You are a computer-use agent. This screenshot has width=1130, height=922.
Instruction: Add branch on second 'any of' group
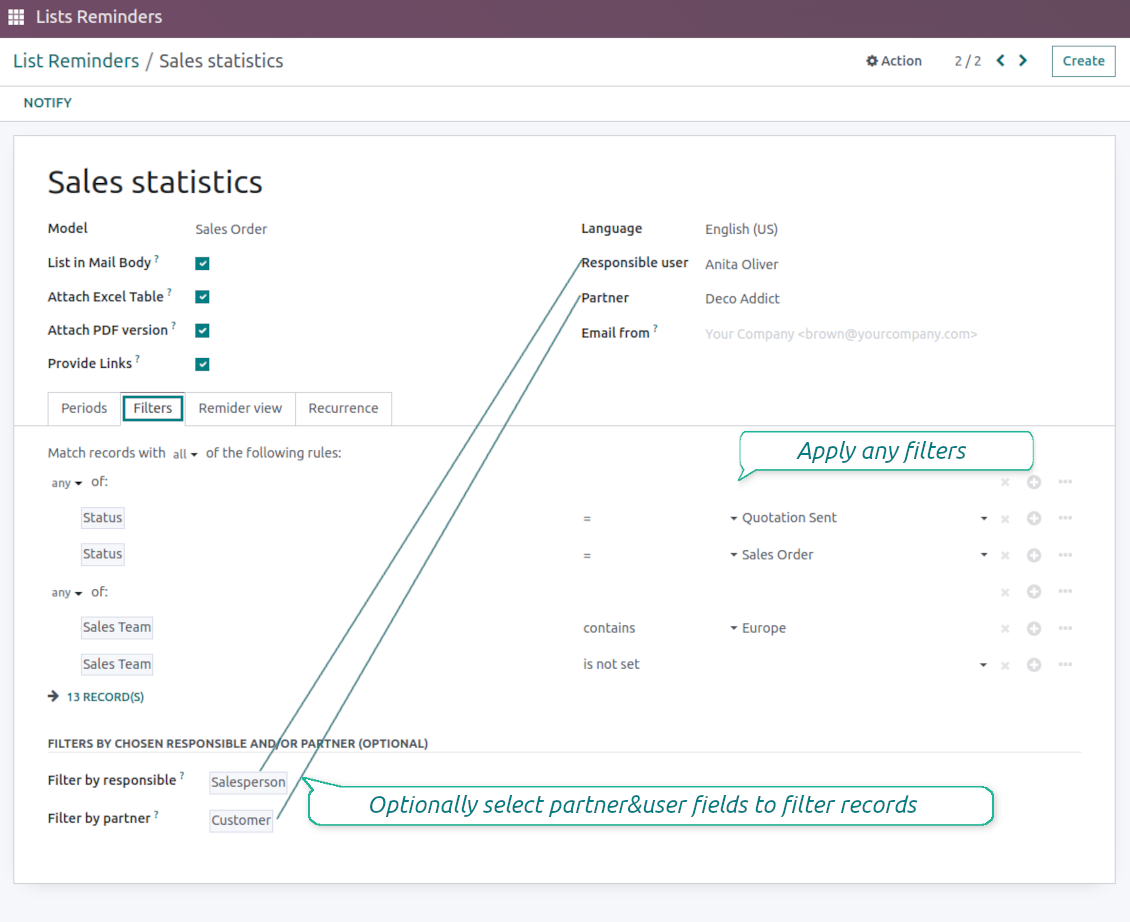click(1065, 591)
